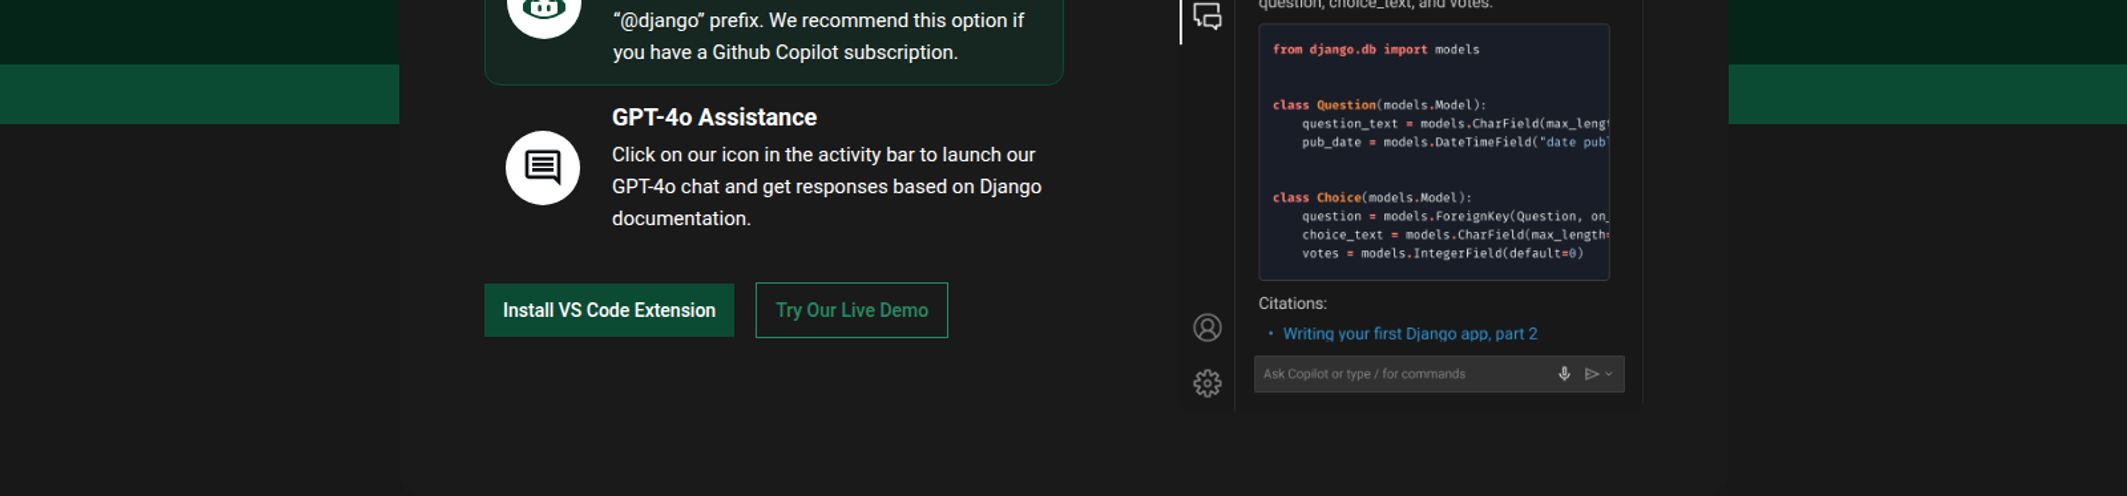Click the Citations: label
Viewport: 2127px width, 496px height.
[1292, 303]
